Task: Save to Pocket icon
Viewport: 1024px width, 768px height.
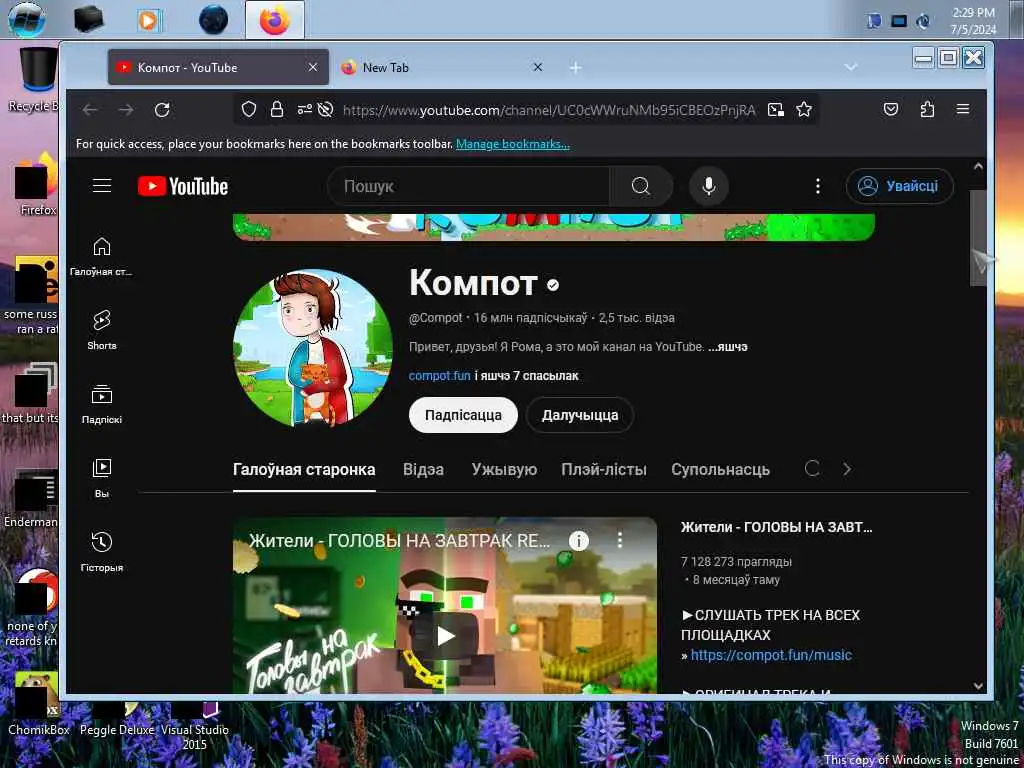Action: [x=891, y=110]
